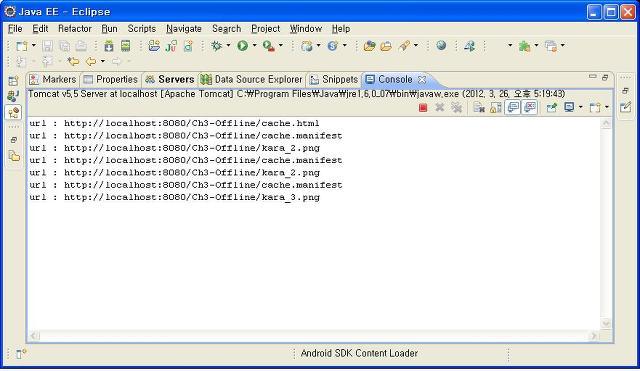This screenshot has width=640, height=371.
Task: Click the new Android project wizard icon
Action: [x=154, y=46]
